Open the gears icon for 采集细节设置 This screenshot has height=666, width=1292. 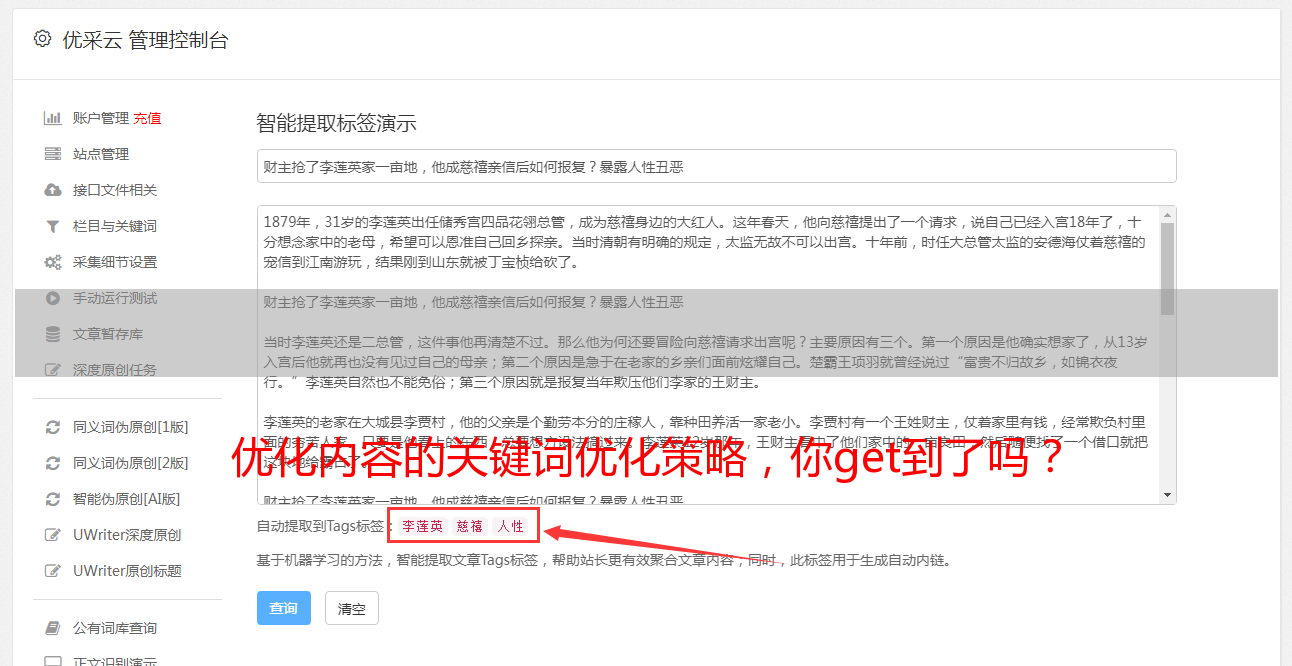tap(53, 262)
